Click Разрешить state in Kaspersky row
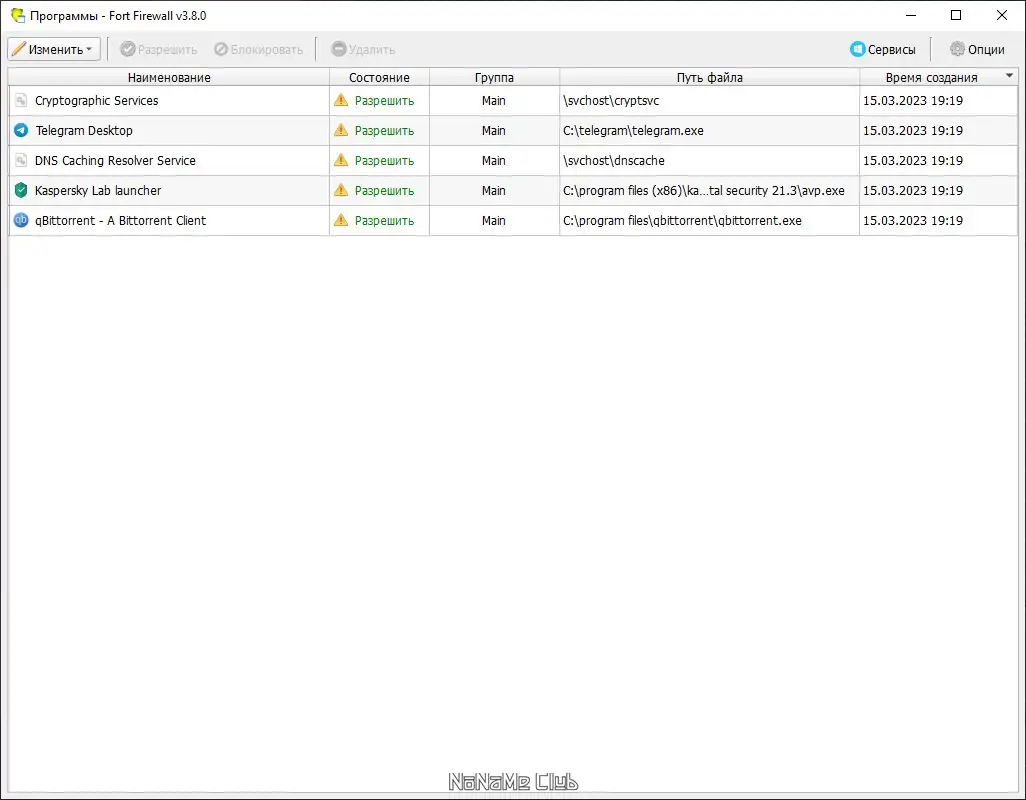 (x=384, y=191)
